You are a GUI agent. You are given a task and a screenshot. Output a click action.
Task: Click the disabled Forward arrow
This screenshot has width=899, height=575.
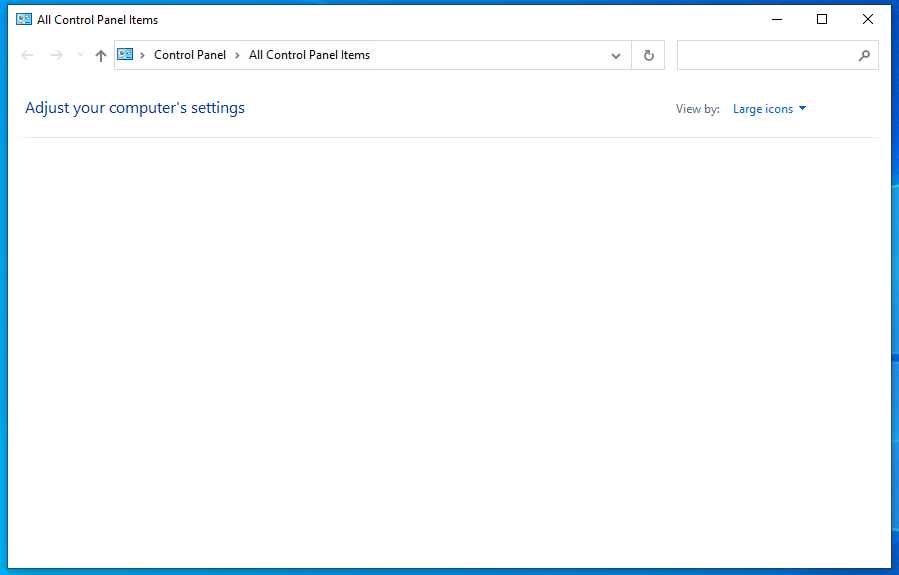(x=57, y=55)
